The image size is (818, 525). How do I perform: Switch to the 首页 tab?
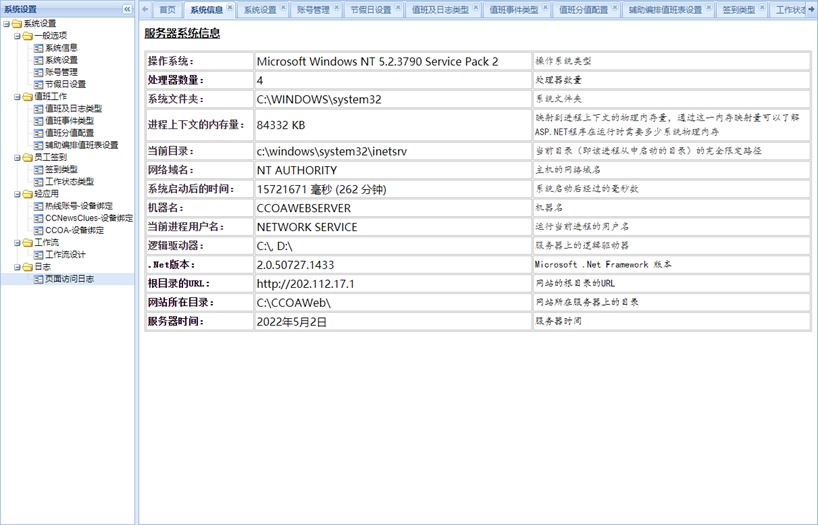click(x=167, y=10)
